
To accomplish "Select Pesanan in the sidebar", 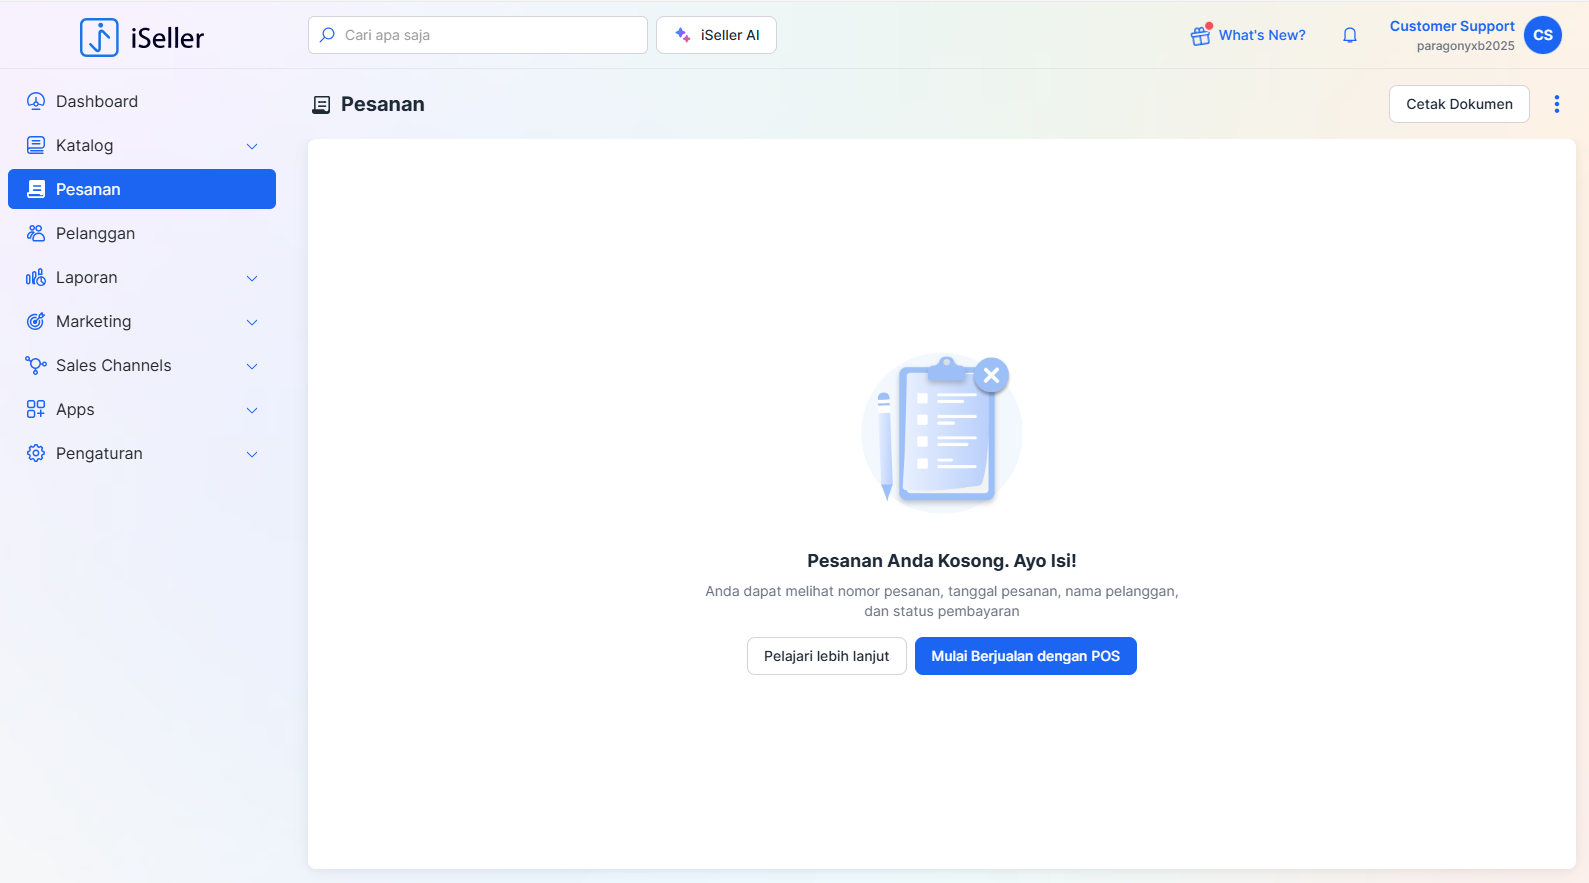I will point(142,189).
